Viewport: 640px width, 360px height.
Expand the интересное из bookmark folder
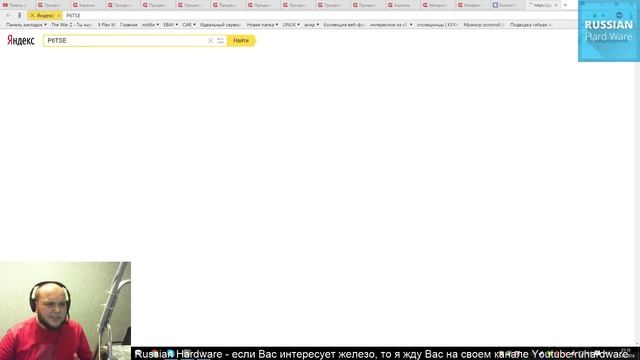click(x=391, y=25)
